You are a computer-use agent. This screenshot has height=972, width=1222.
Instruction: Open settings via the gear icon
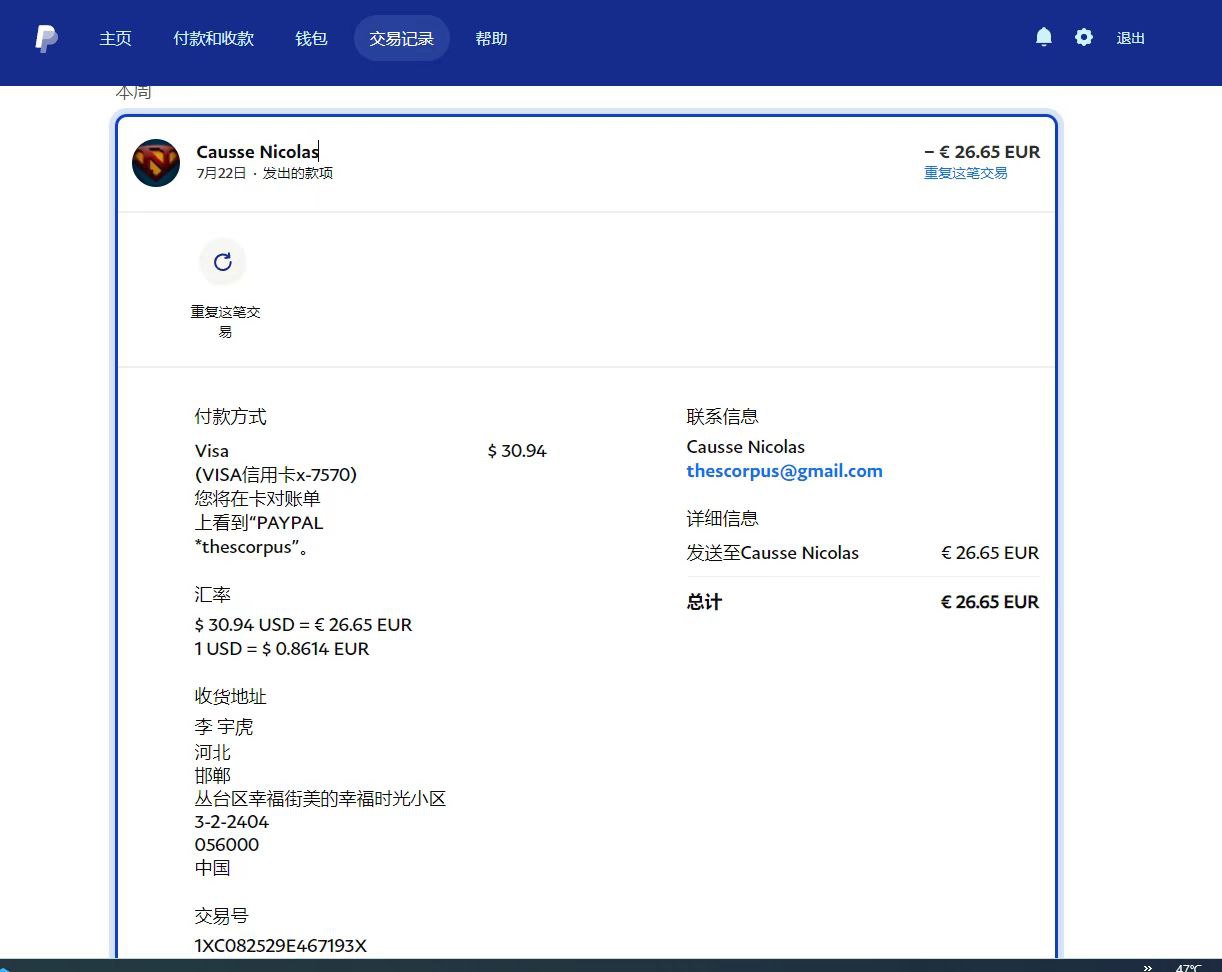click(1084, 38)
